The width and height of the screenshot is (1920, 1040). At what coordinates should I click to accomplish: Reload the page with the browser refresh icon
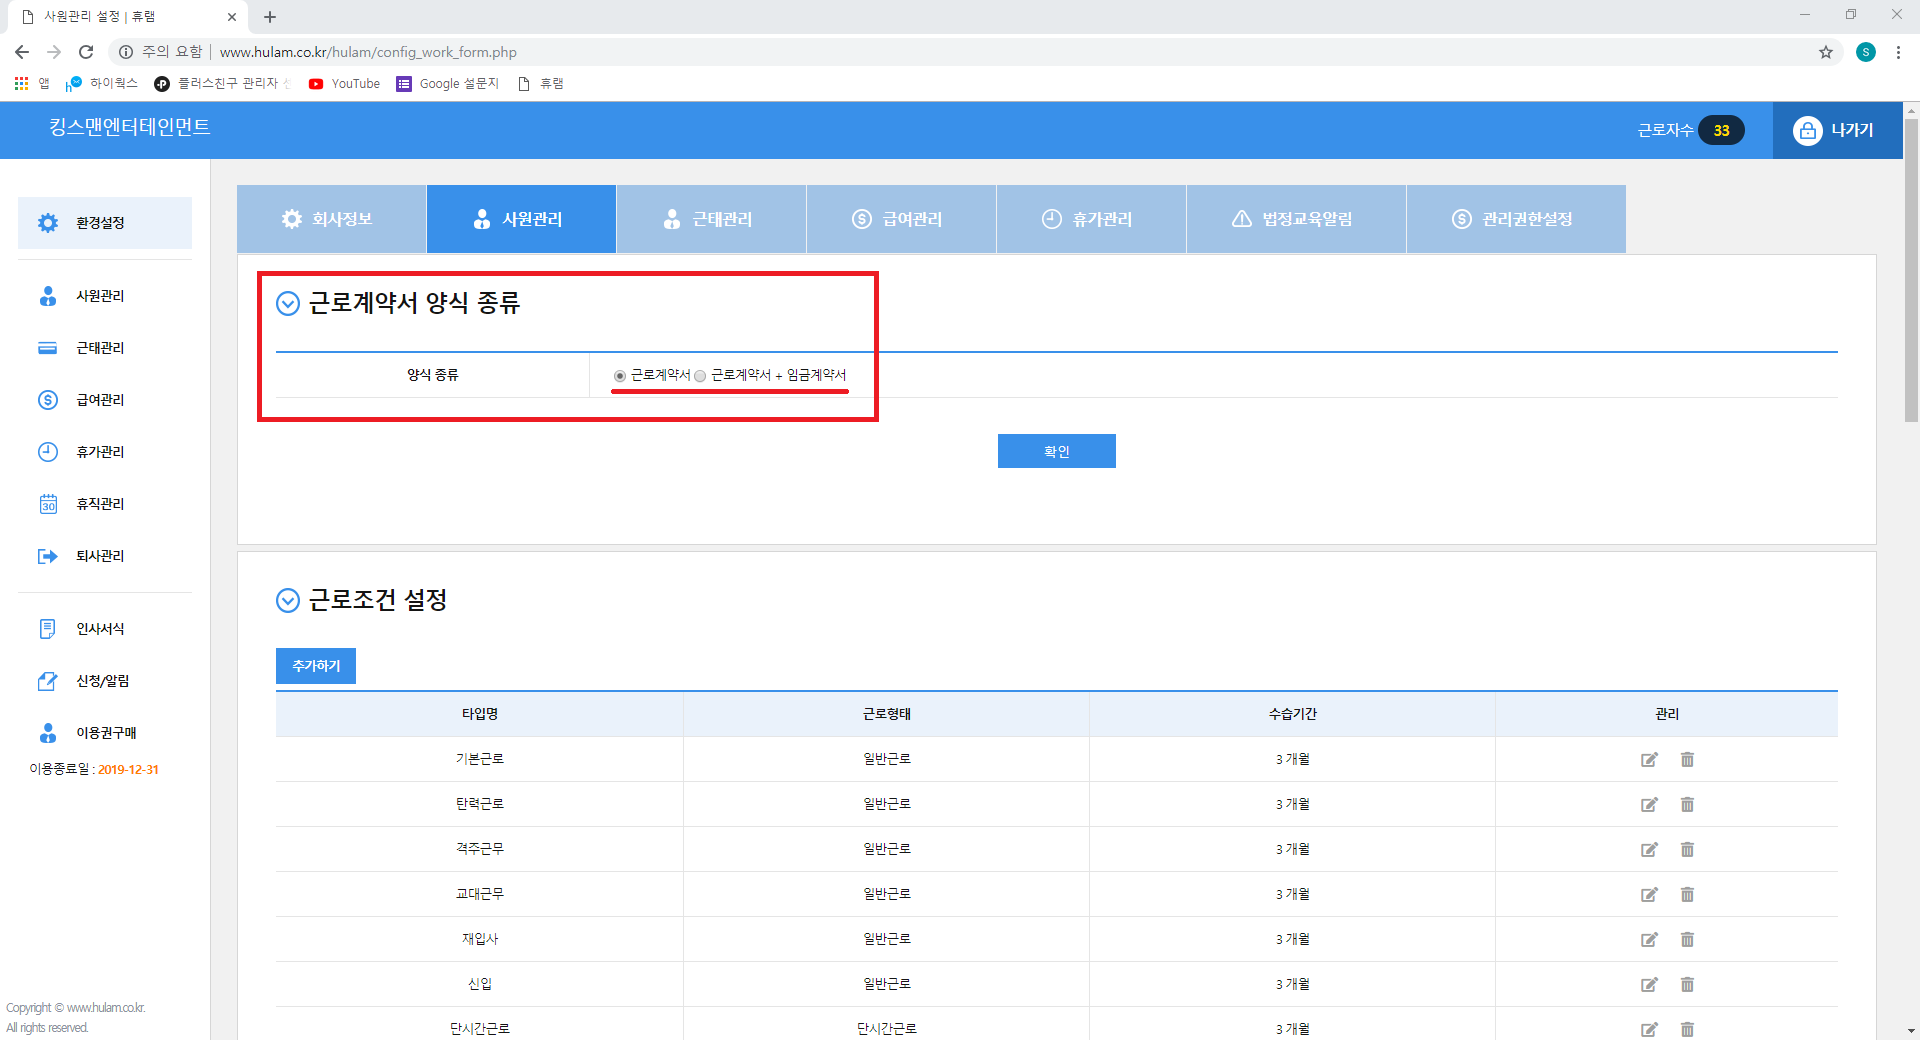(x=86, y=52)
